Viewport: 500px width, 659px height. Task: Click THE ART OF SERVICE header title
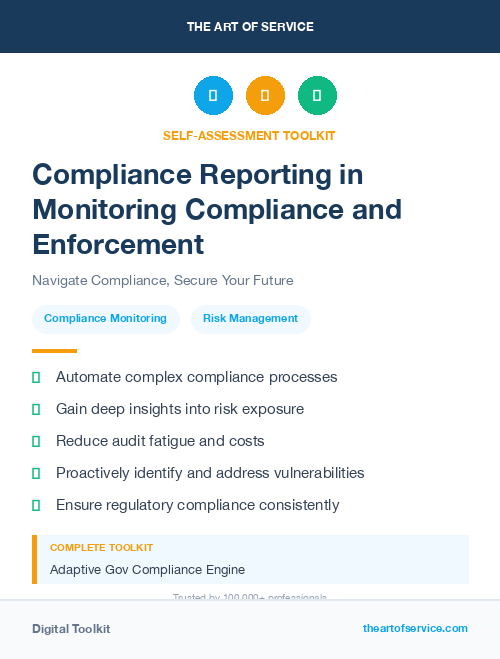coord(250,27)
